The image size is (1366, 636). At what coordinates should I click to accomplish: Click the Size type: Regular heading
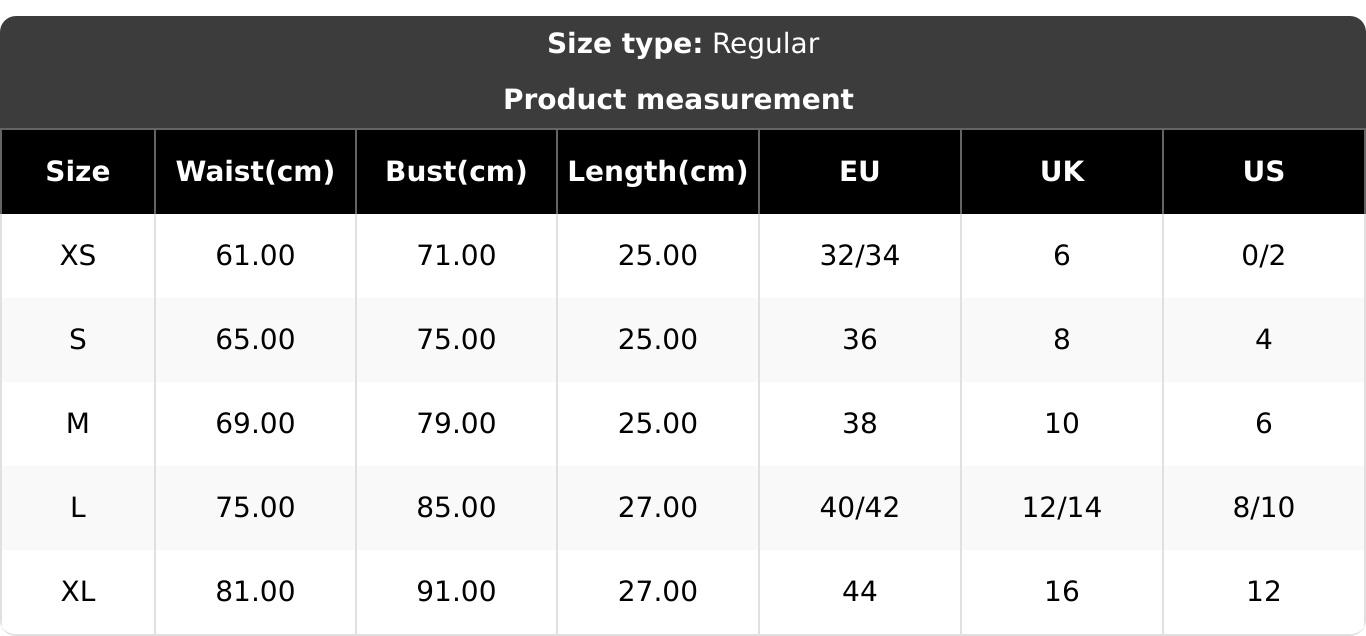click(x=683, y=44)
